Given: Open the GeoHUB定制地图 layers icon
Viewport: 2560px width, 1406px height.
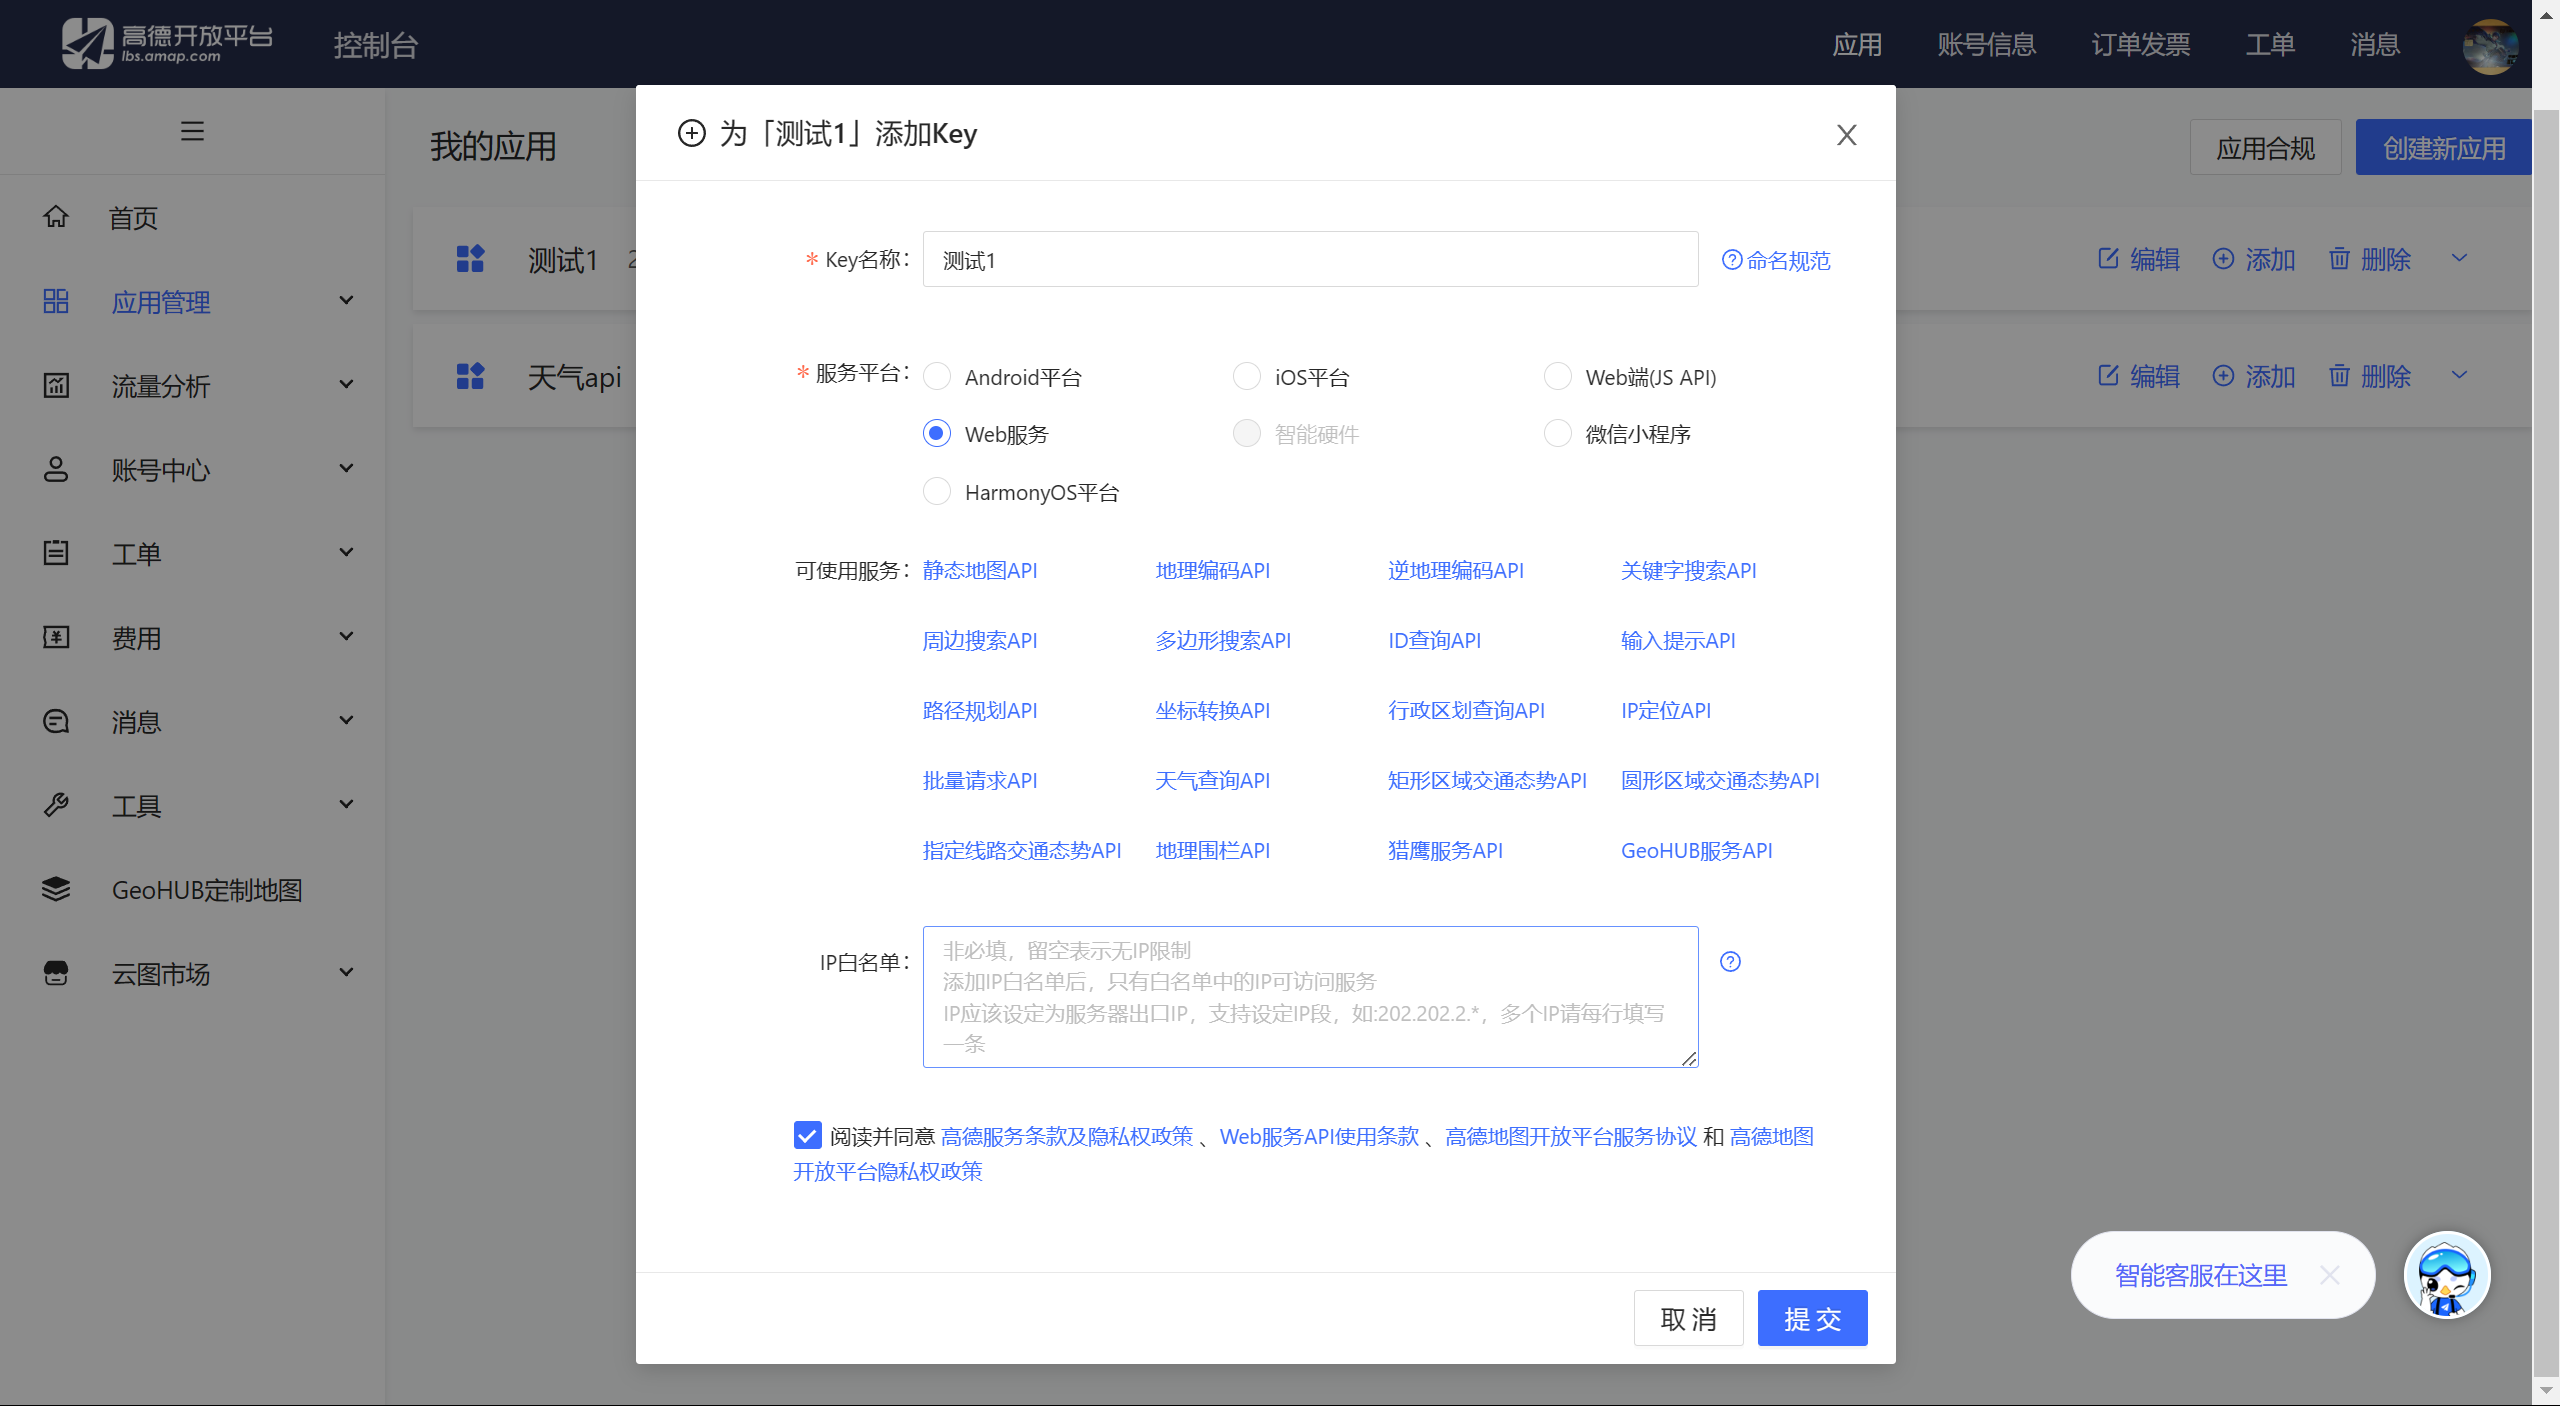Looking at the screenshot, I should click(x=56, y=890).
